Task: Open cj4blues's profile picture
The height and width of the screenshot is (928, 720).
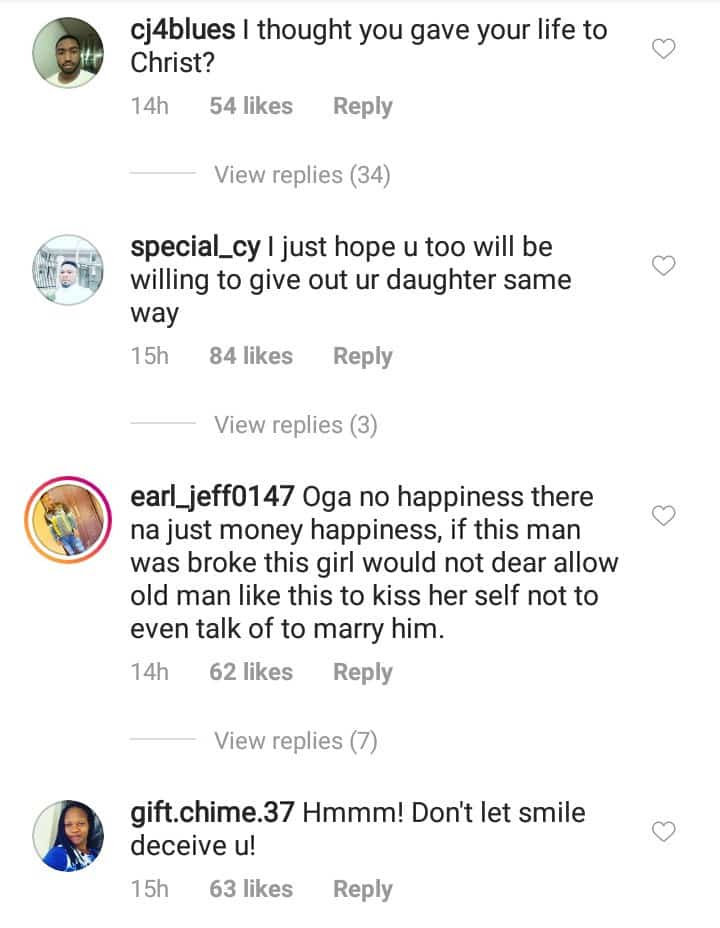Action: 68,52
